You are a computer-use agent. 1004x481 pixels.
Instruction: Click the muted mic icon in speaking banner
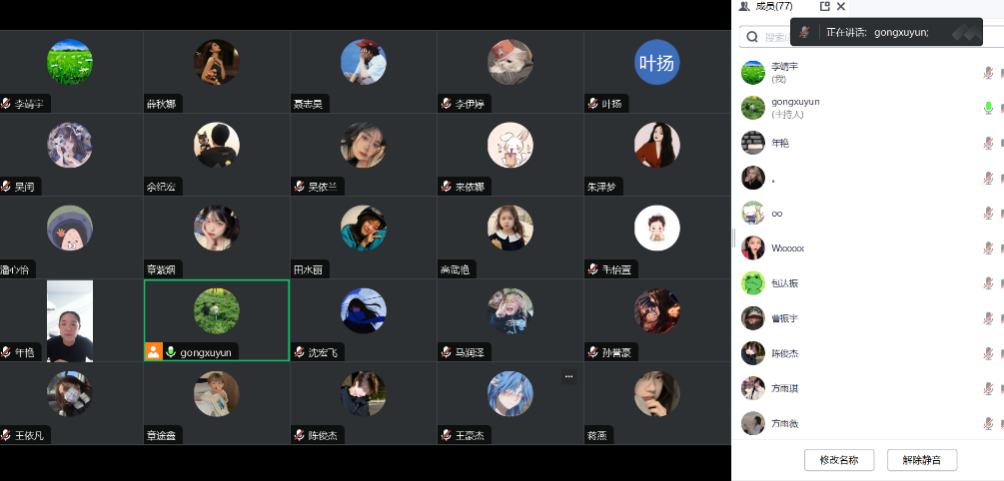(806, 32)
